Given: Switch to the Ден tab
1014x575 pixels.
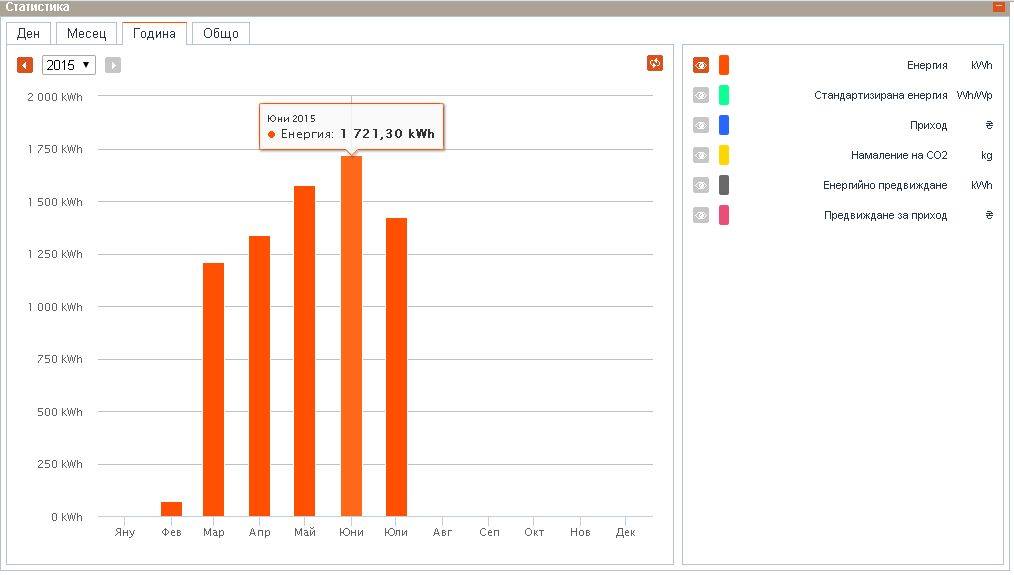Looking at the screenshot, I should pyautogui.click(x=28, y=33).
